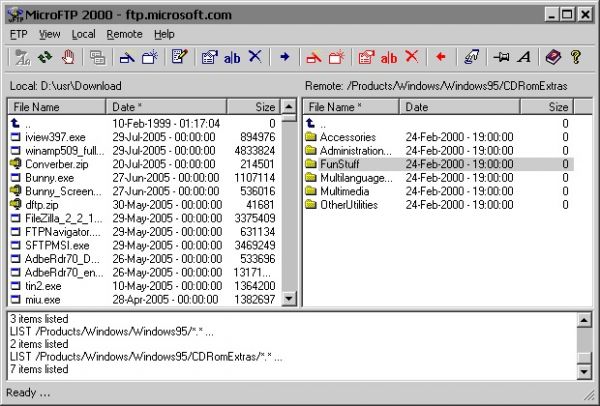Select iview397.exe in the local list
Image resolution: width=600 pixels, height=406 pixels.
pyautogui.click(x=55, y=137)
